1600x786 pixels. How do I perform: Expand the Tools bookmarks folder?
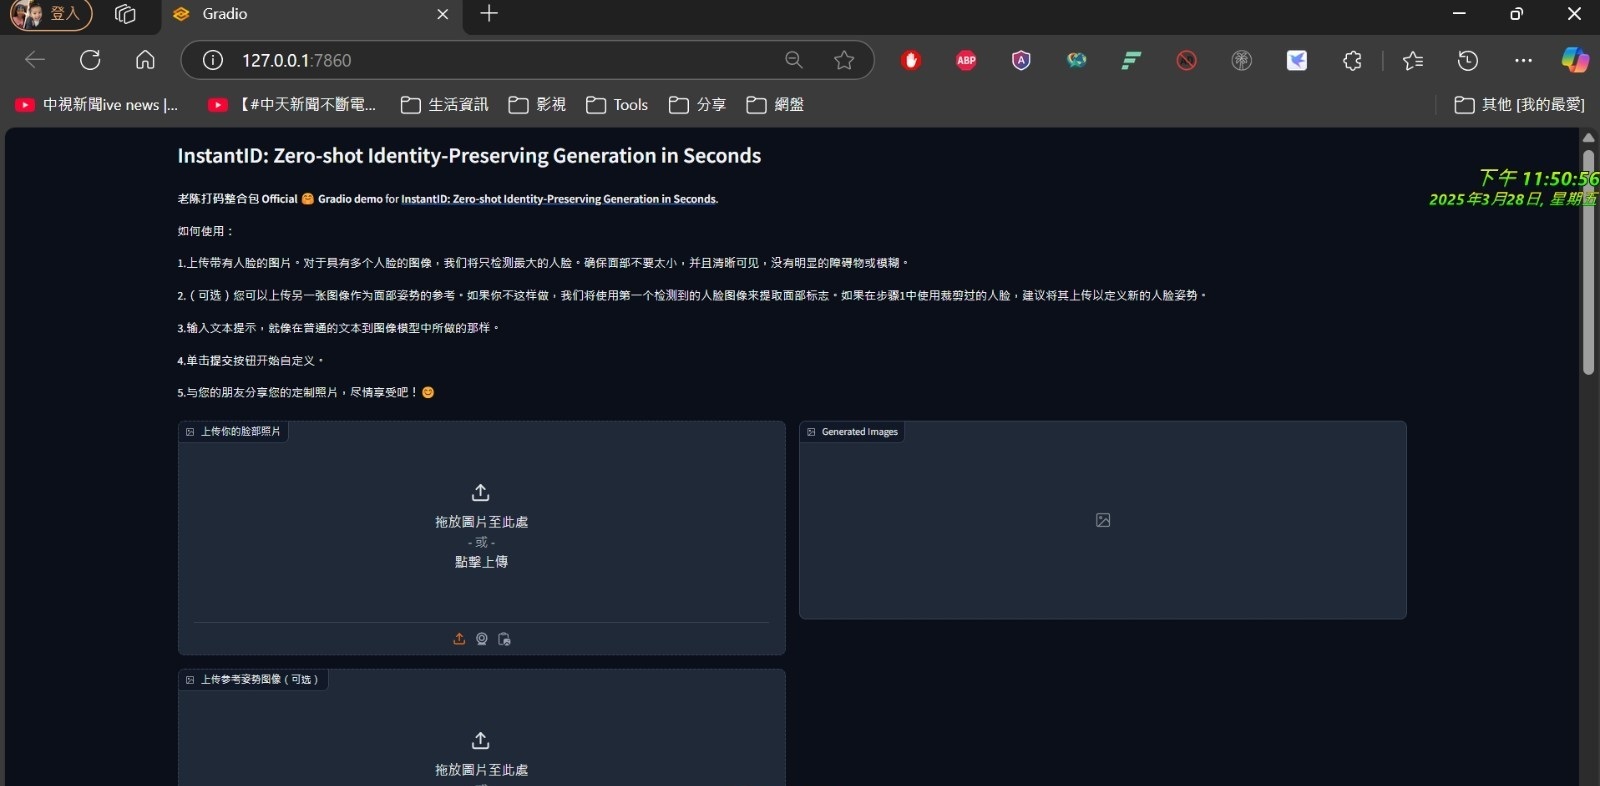pyautogui.click(x=617, y=105)
